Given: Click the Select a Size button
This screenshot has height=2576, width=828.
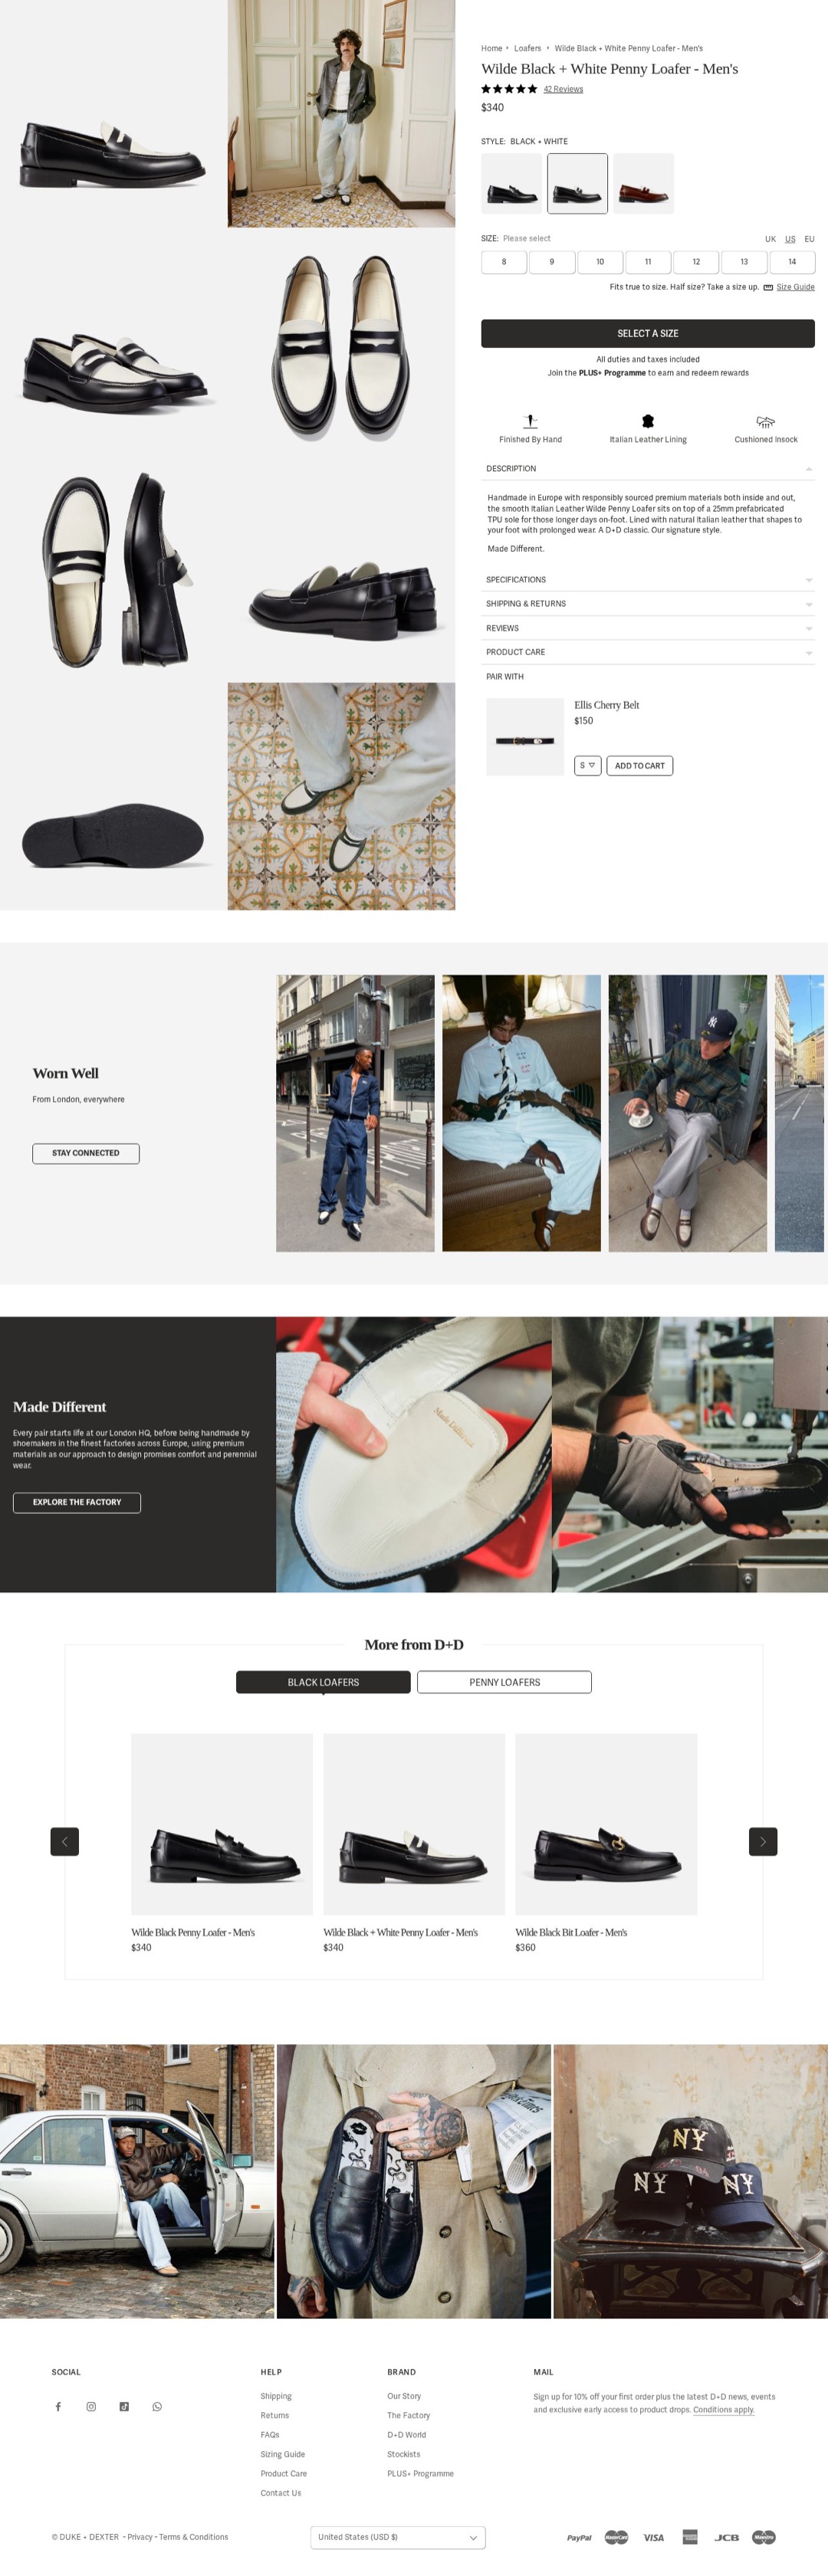Looking at the screenshot, I should click(648, 333).
